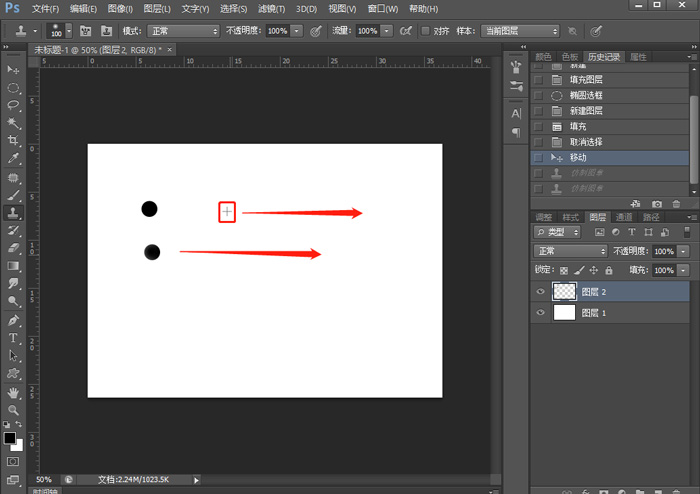Select the Zoom tool

(x=13, y=410)
